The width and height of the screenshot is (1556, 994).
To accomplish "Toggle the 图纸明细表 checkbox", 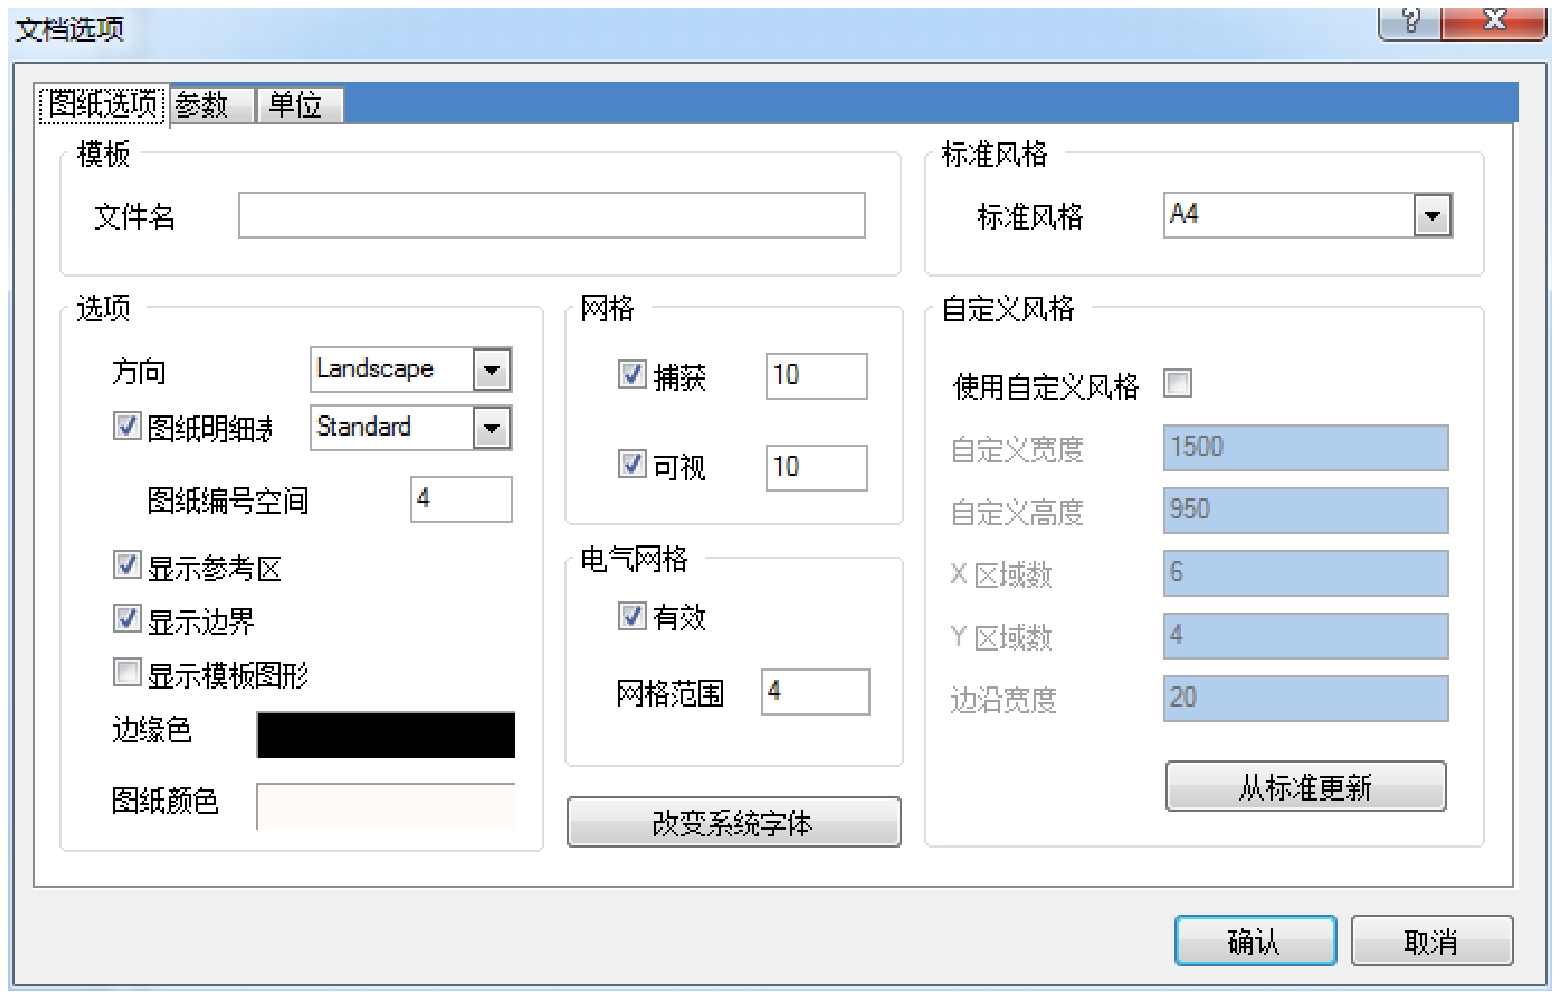I will coord(127,426).
